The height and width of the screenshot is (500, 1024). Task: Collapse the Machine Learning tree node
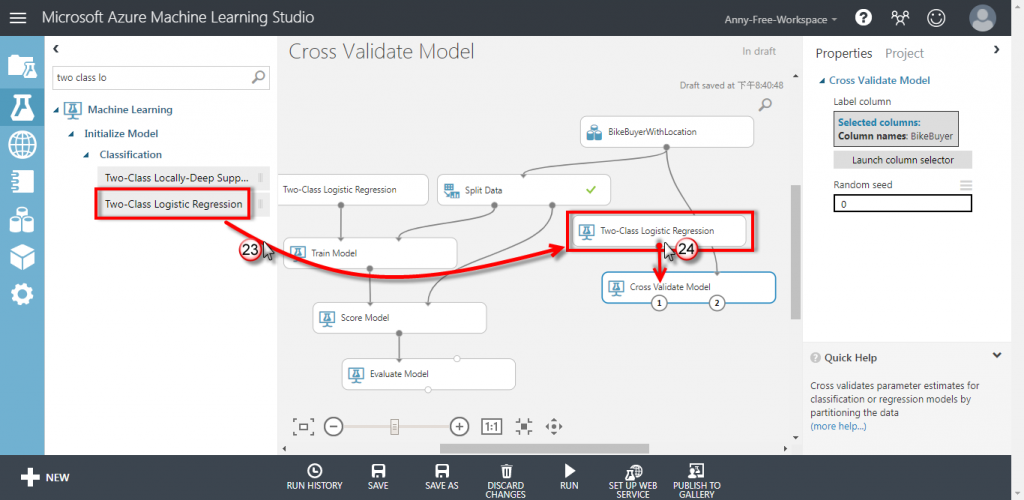(57, 110)
